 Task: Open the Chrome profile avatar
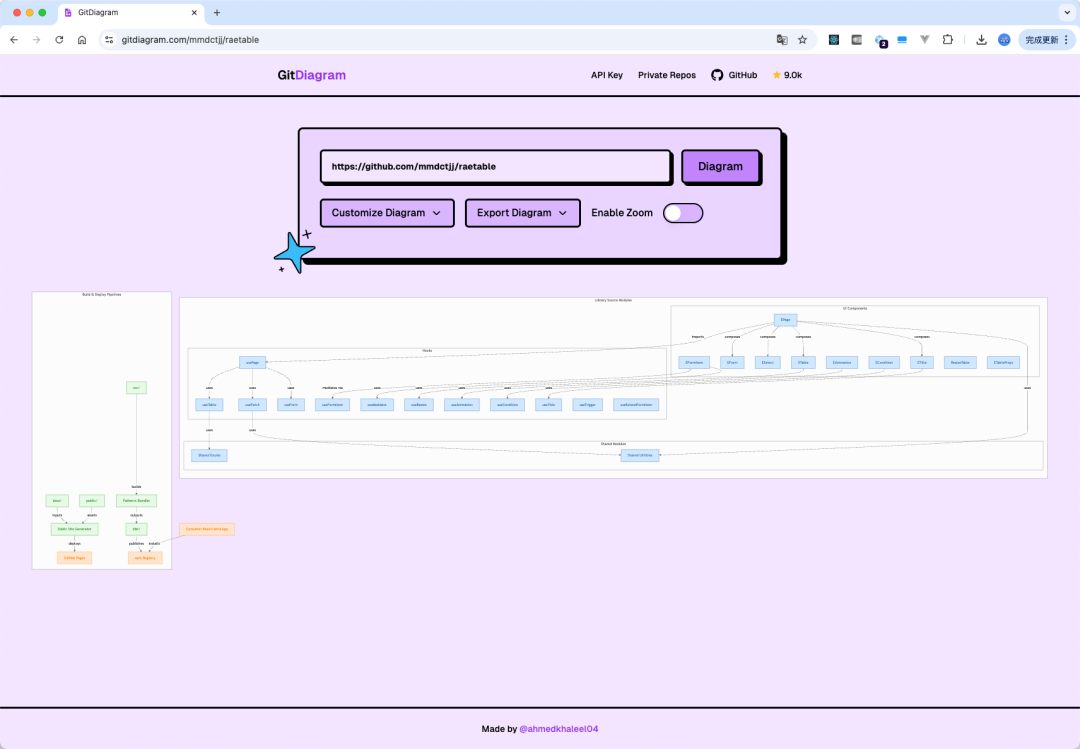[x=1004, y=40]
